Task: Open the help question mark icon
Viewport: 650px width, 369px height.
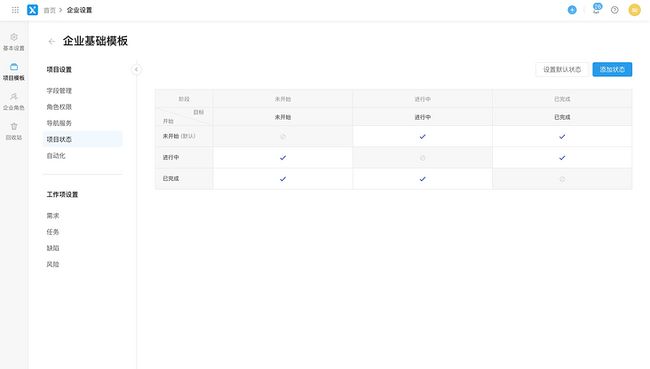Action: click(x=615, y=10)
